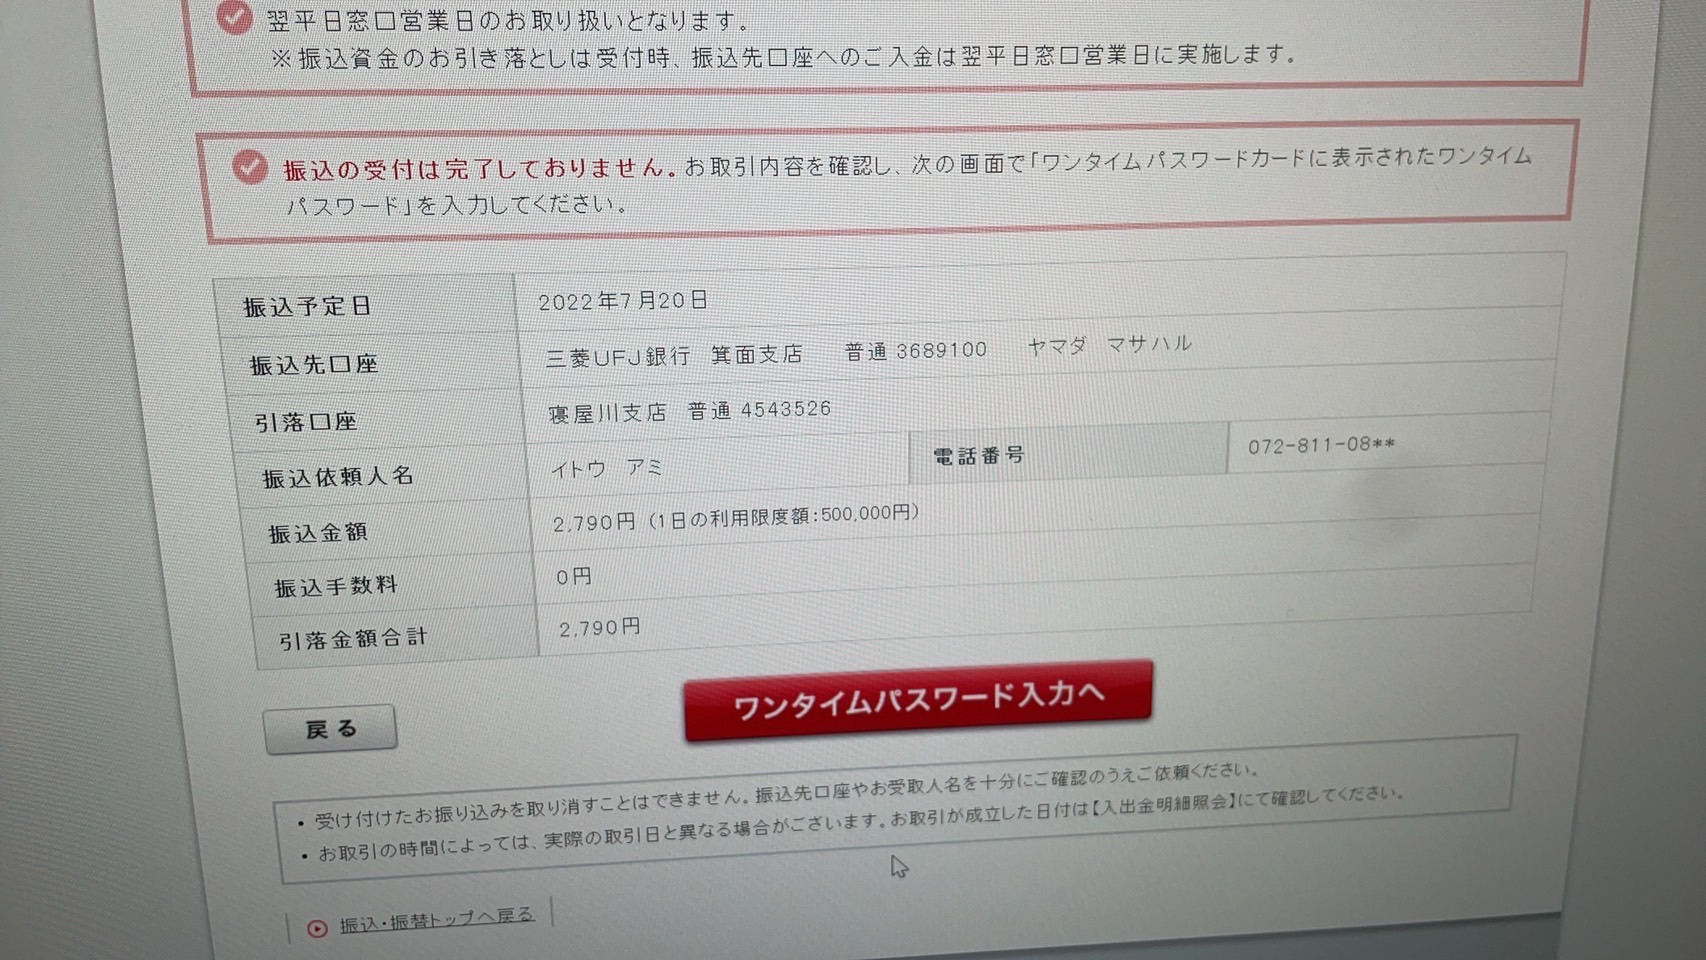Viewport: 1706px width, 960px height.
Task: Select account number 普通 3689100
Action: pyautogui.click(x=915, y=351)
